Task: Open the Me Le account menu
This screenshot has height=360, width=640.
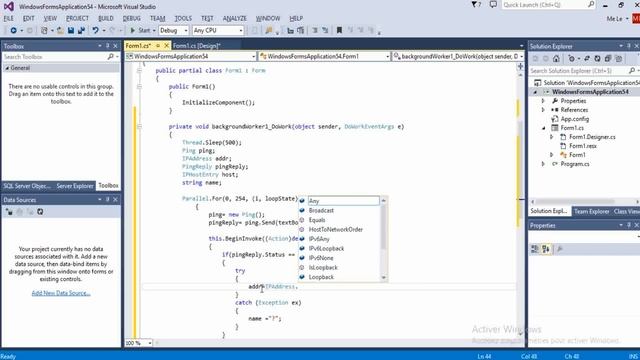Action: pyautogui.click(x=617, y=19)
